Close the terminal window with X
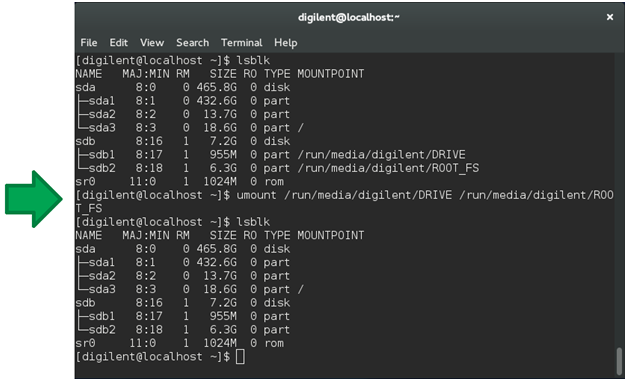627x381 pixels. 609,17
